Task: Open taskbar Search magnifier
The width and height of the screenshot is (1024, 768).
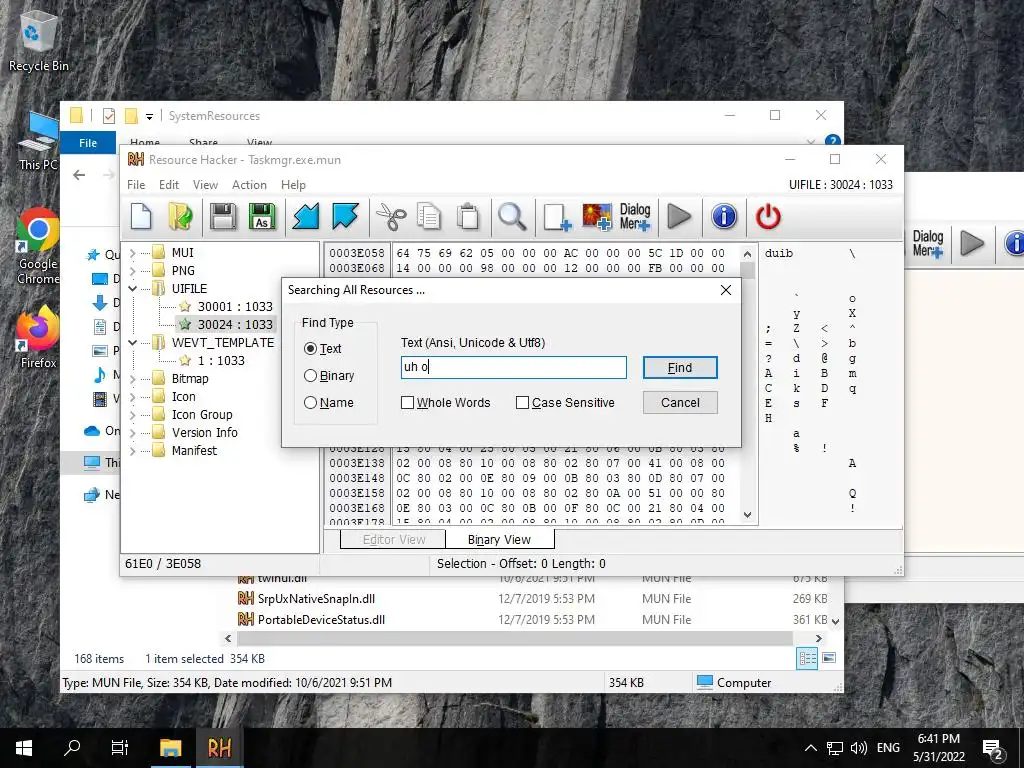Action: (72, 748)
